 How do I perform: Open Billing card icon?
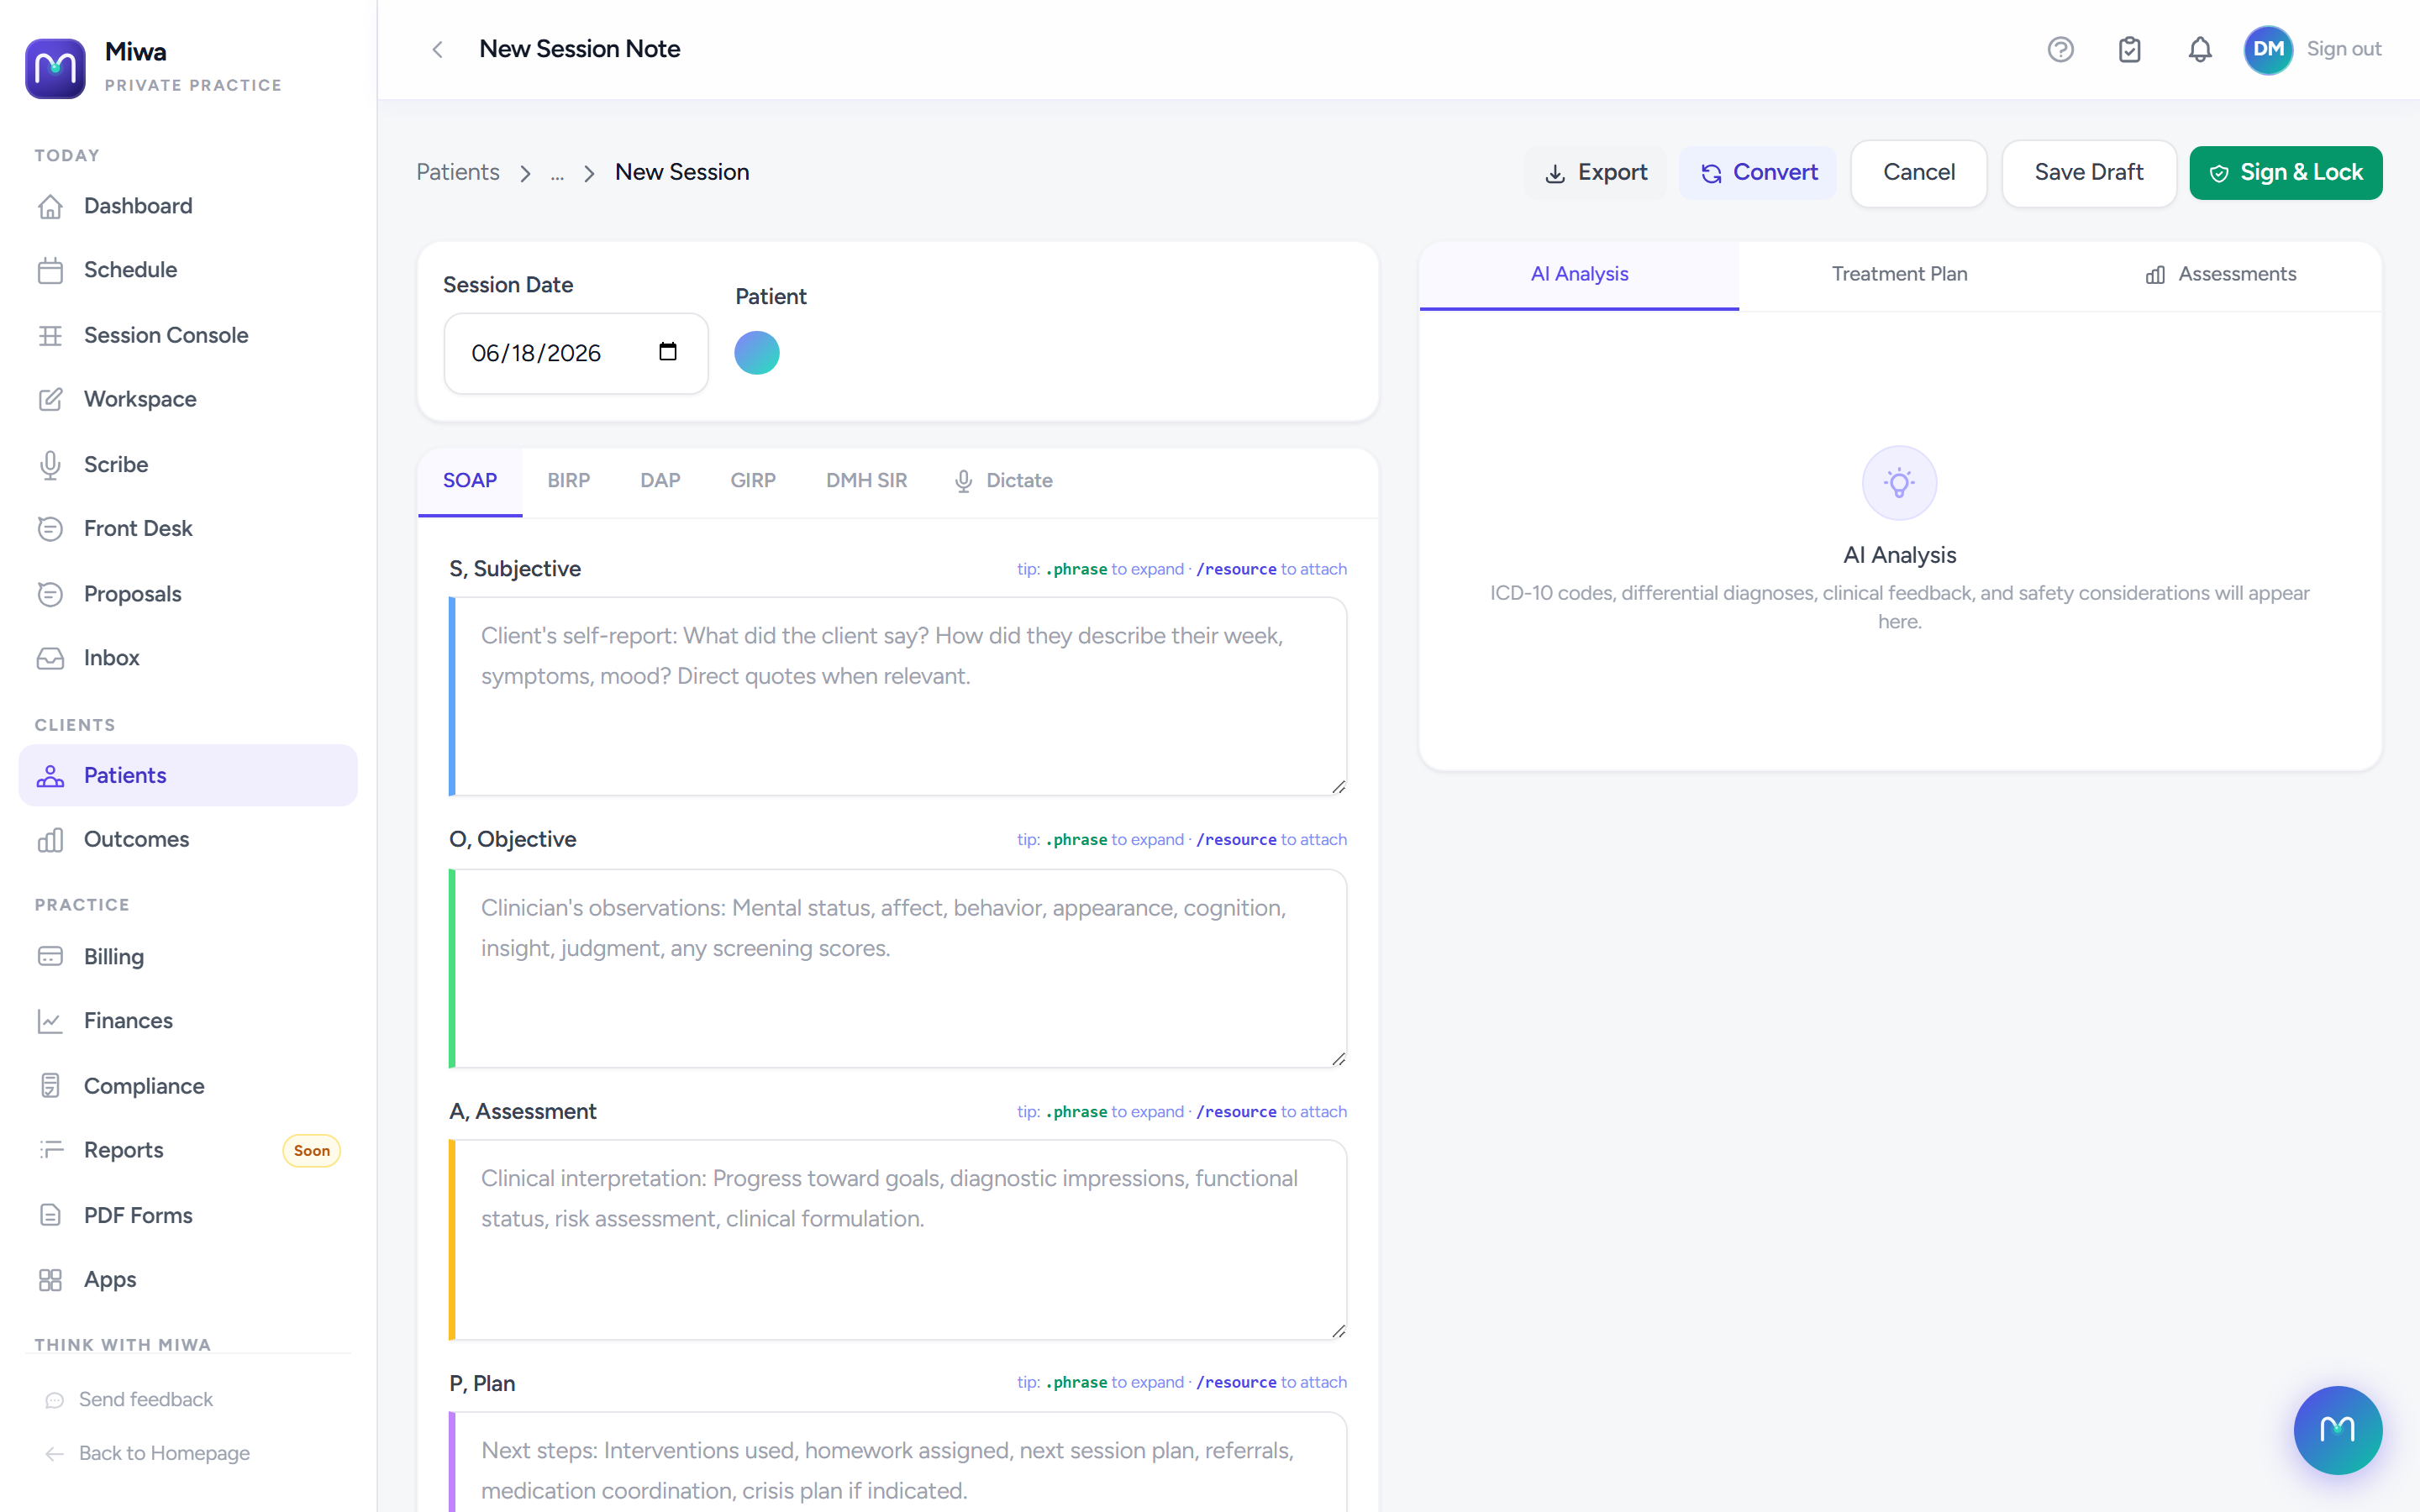pos(50,956)
